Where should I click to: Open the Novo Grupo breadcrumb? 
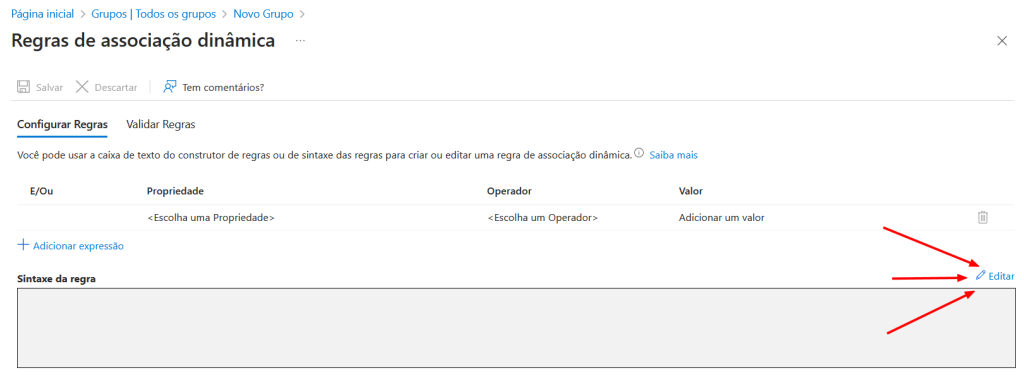(263, 13)
